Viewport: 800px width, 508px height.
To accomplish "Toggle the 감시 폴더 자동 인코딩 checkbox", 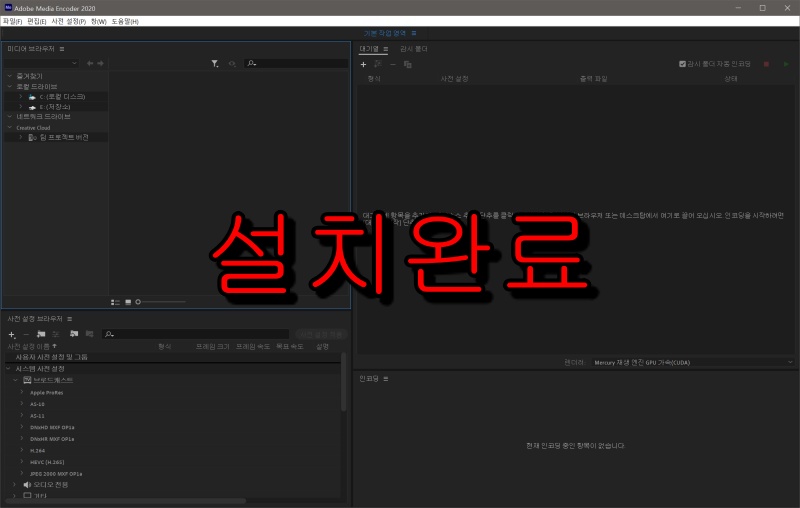I will (682, 64).
